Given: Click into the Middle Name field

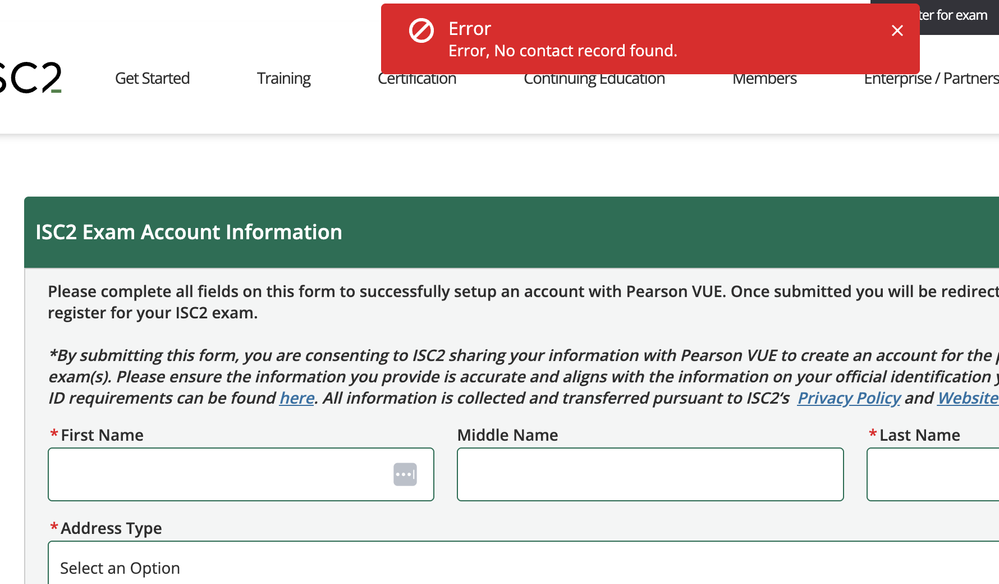Looking at the screenshot, I should [650, 474].
